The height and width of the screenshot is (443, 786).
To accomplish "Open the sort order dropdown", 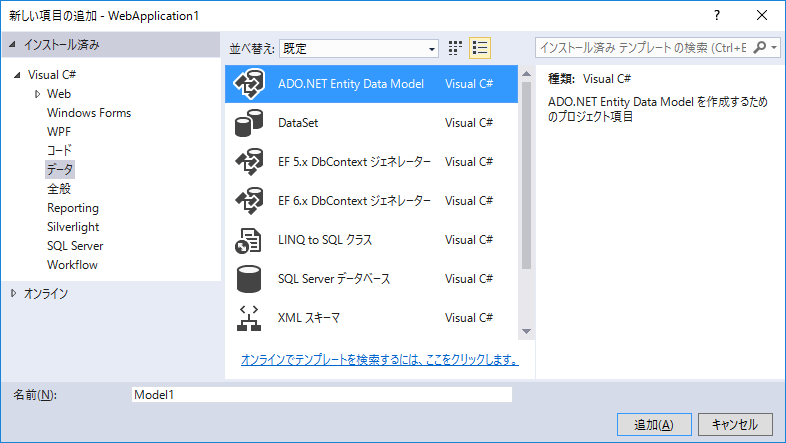I will 359,49.
